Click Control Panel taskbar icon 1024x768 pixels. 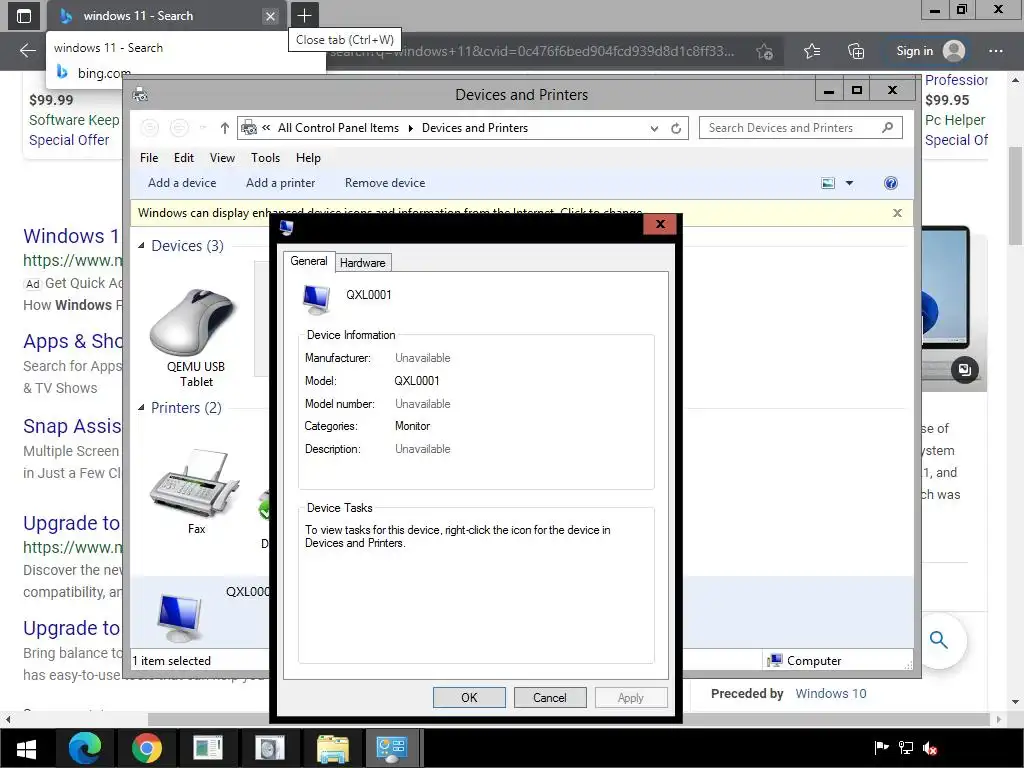(392, 748)
